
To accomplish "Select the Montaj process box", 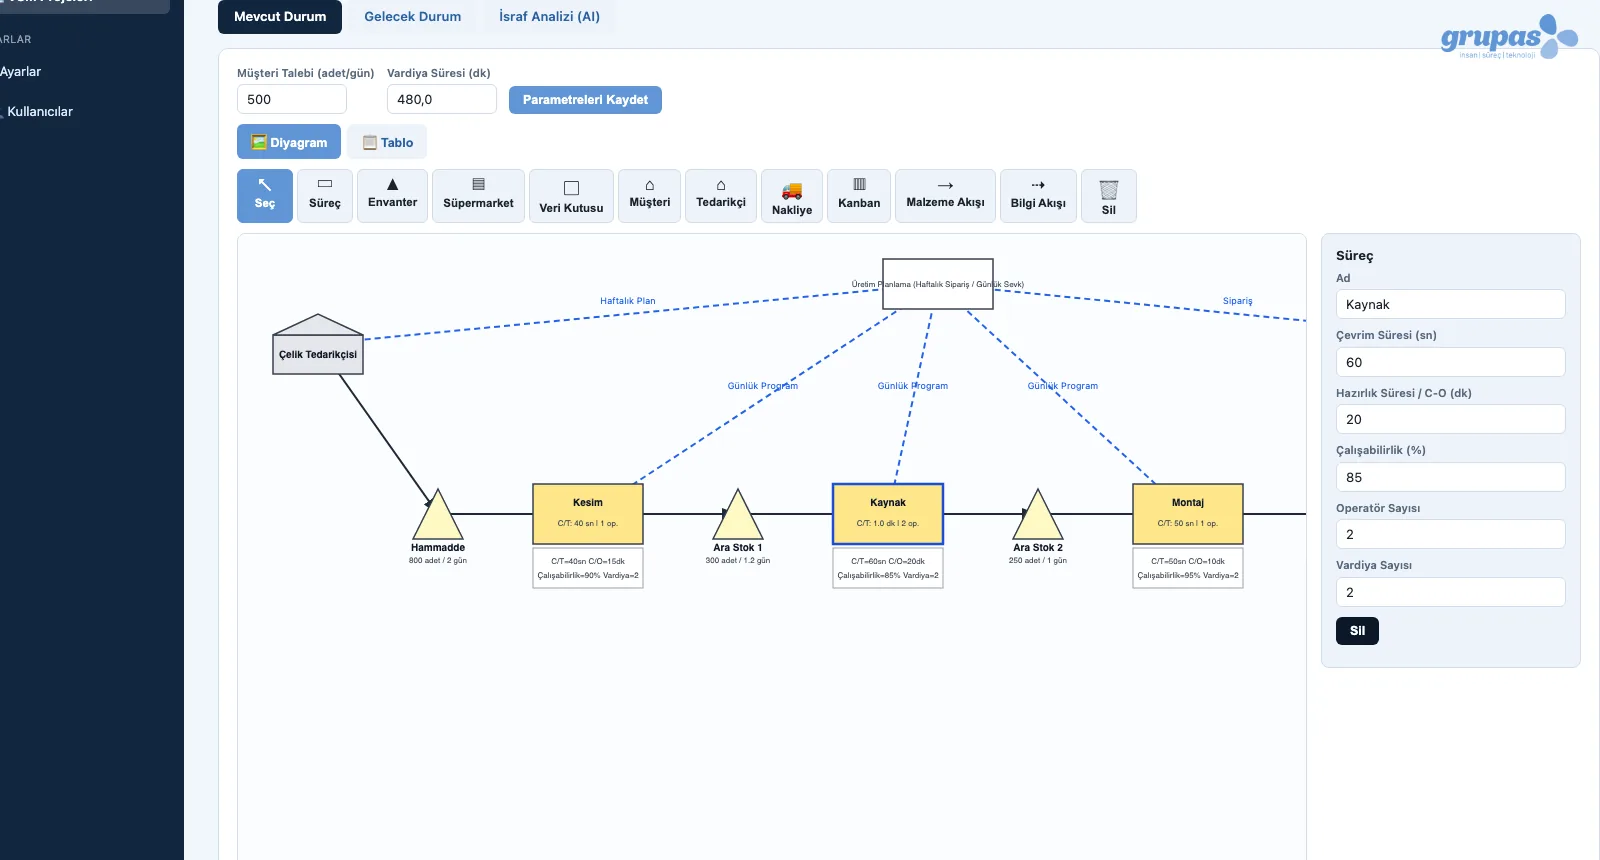I will [x=1188, y=514].
